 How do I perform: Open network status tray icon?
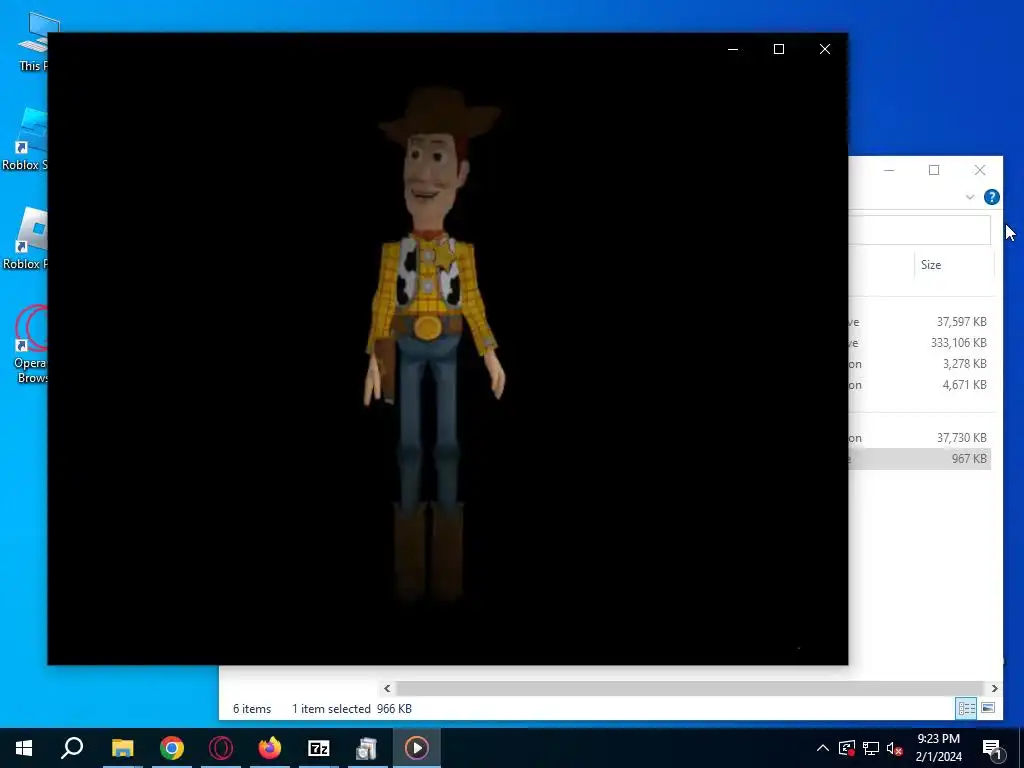point(871,748)
